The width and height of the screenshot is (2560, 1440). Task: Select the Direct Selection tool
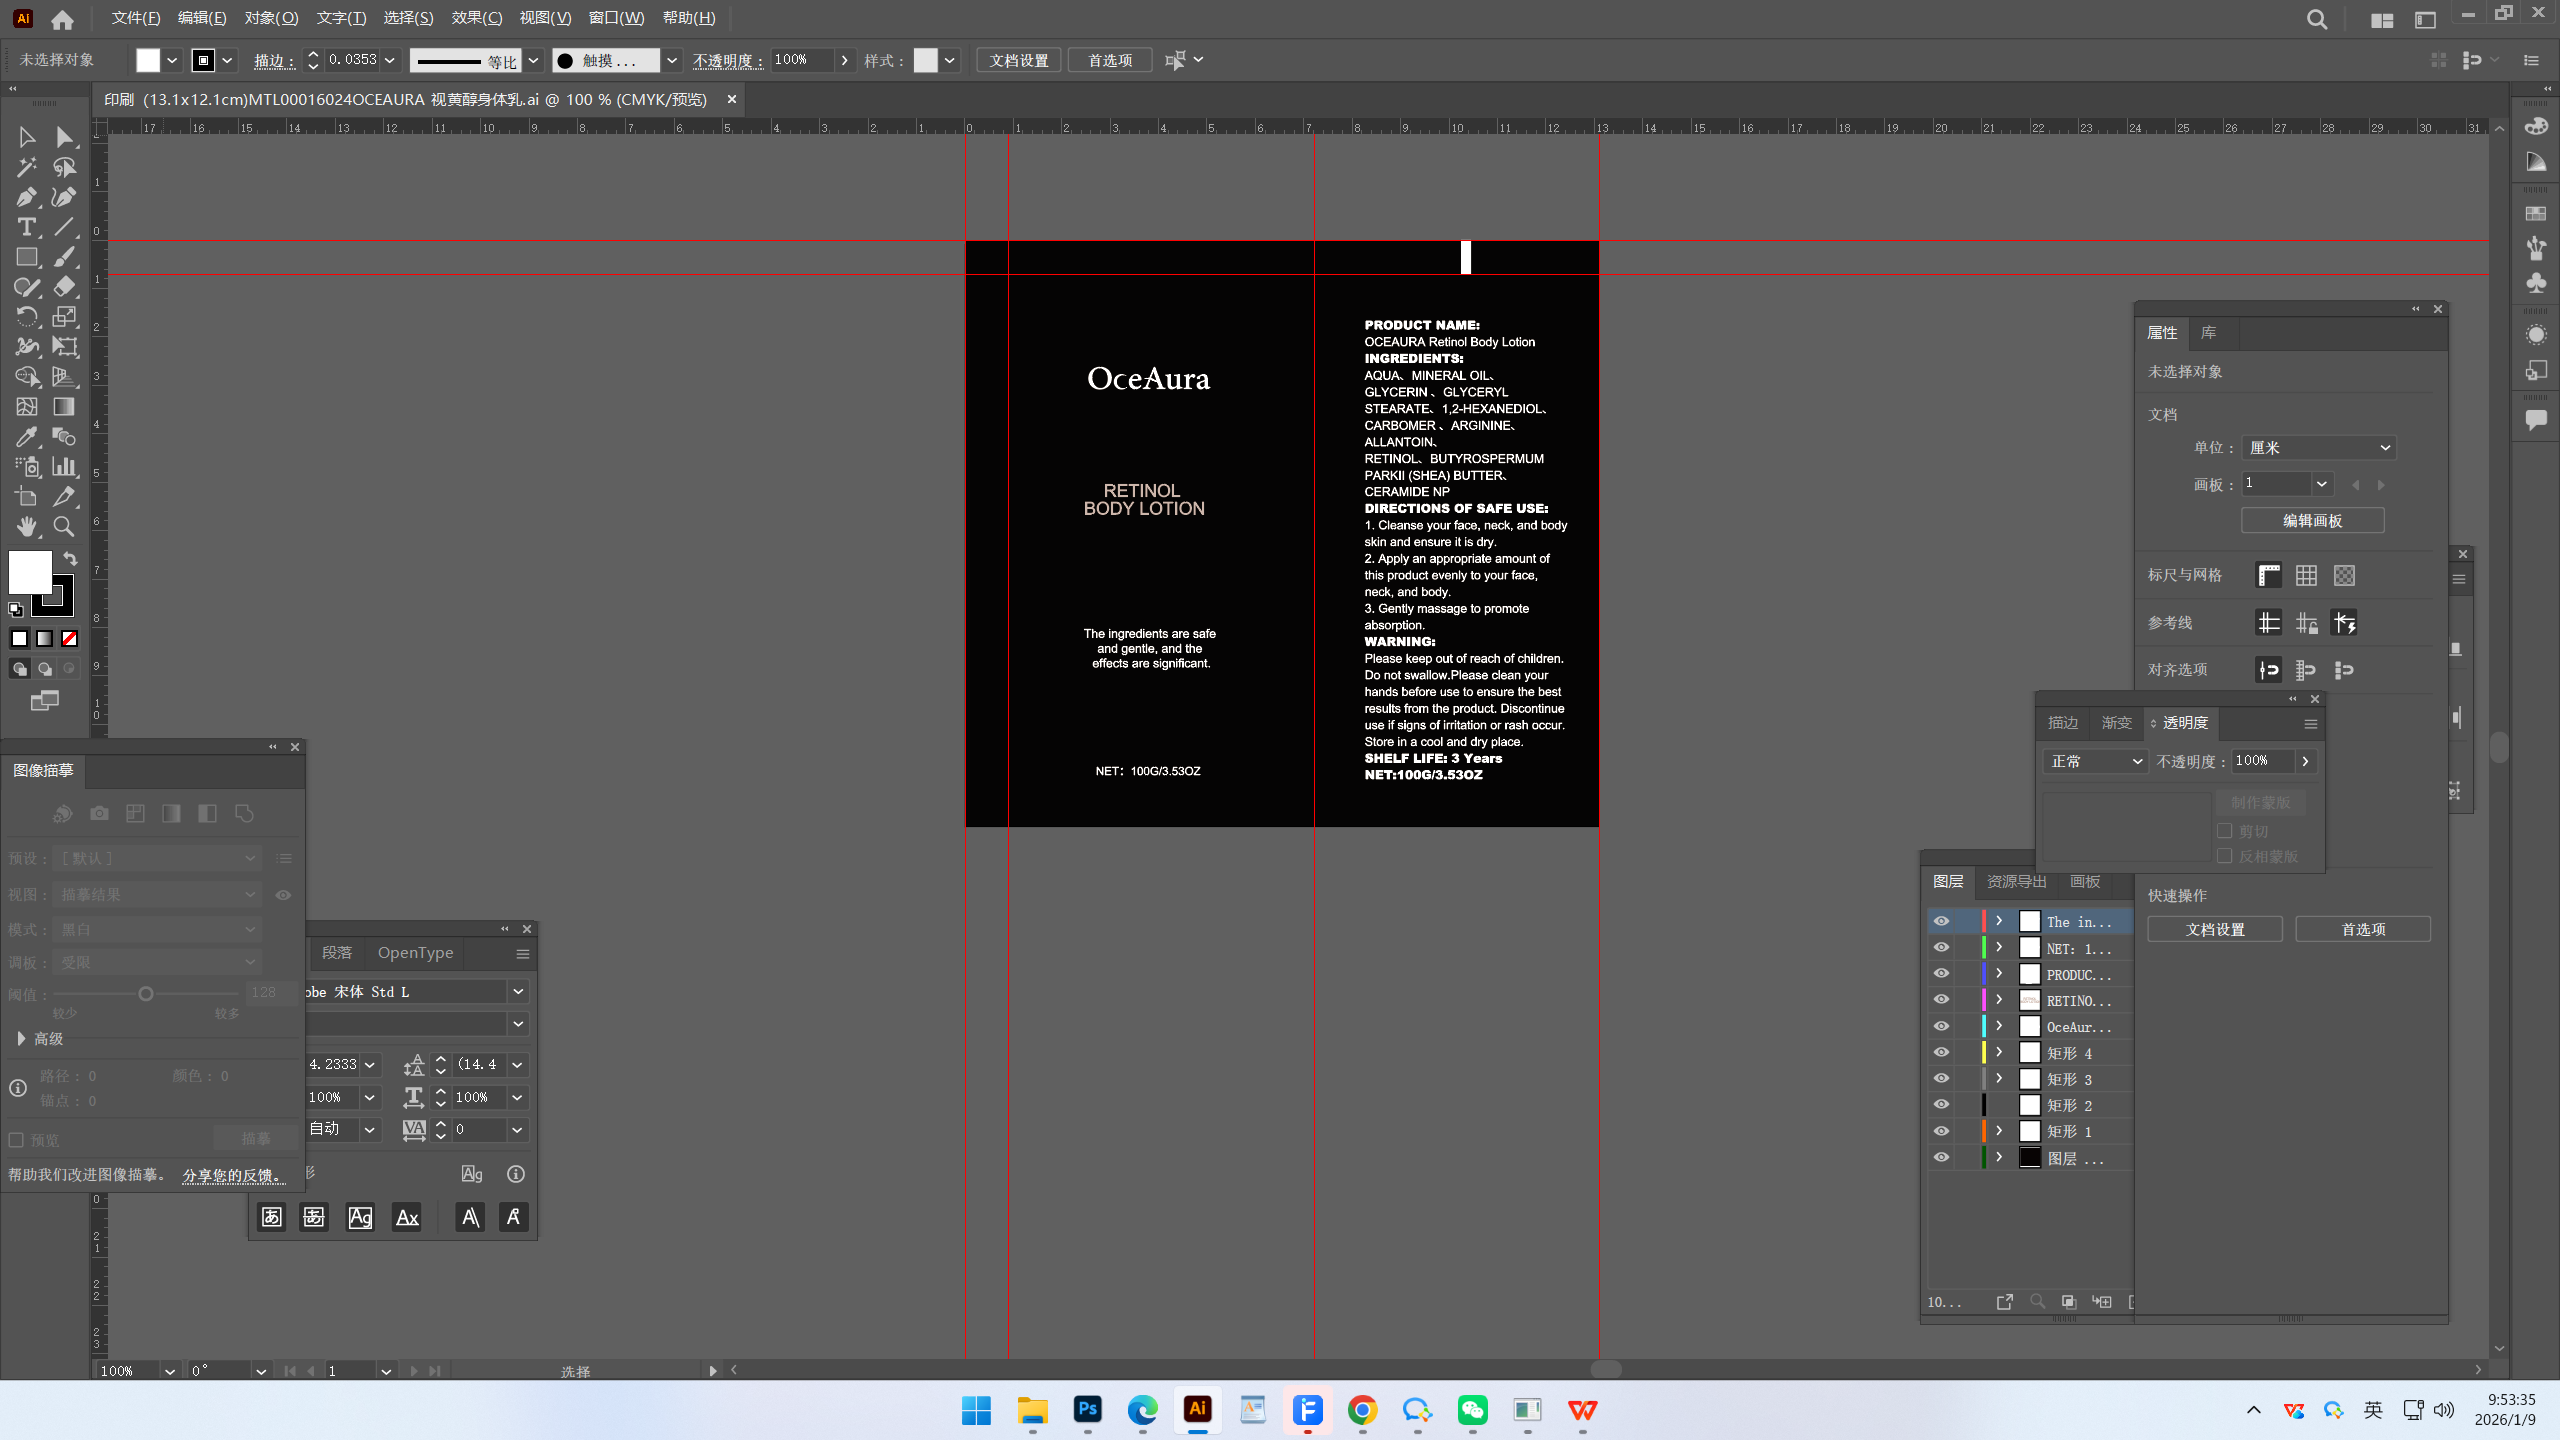pos(65,137)
